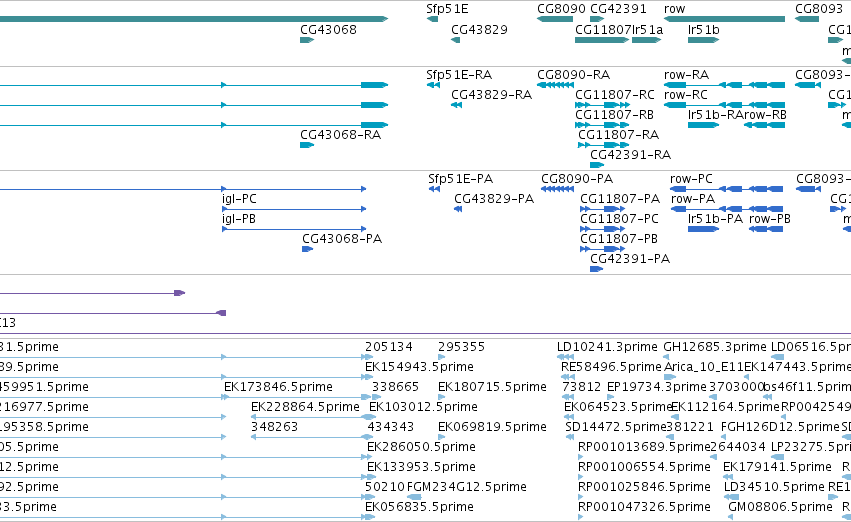Select the CG43068-RA transcript label

[x=340, y=135]
